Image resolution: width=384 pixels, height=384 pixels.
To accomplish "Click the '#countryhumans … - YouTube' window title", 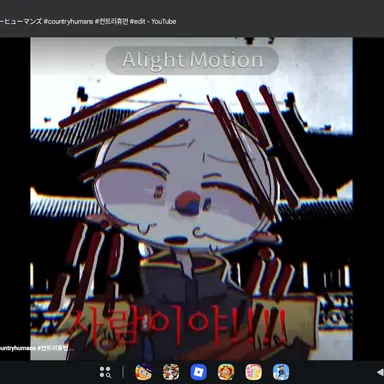I will [x=88, y=21].
